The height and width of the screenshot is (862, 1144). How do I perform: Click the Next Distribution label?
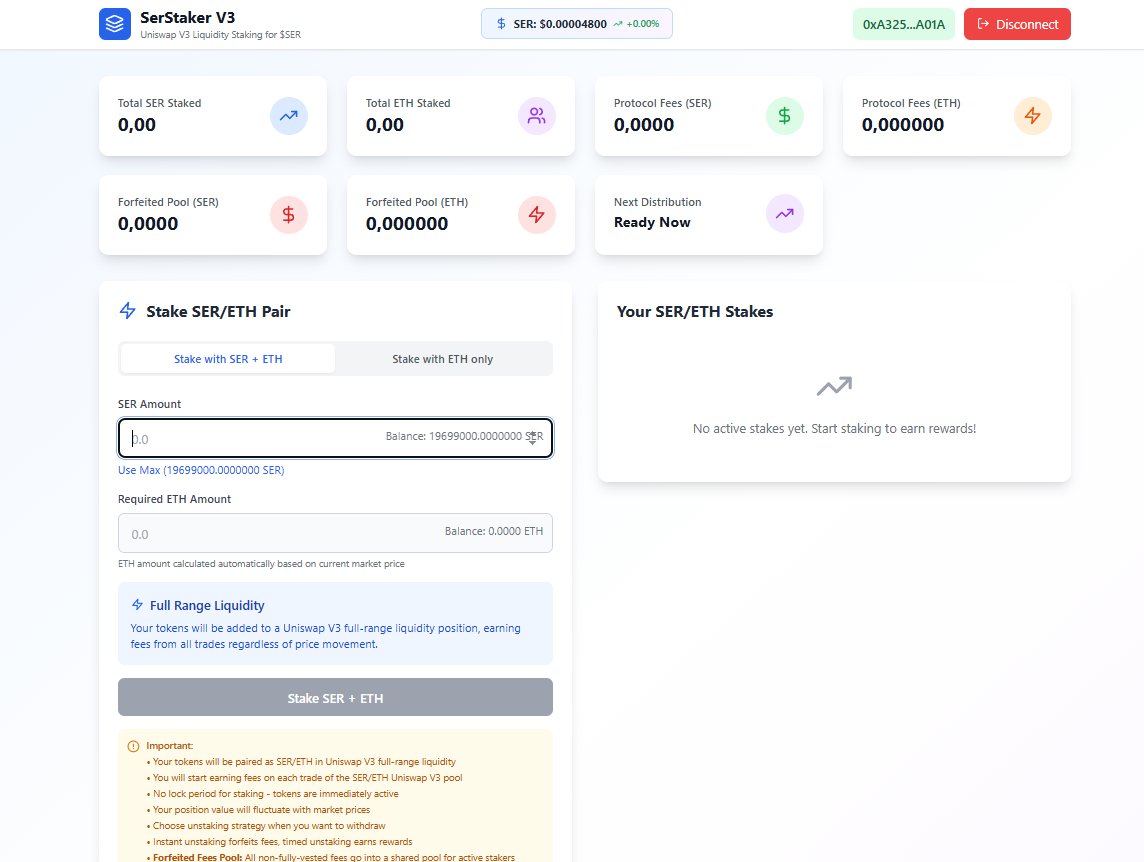coord(657,202)
